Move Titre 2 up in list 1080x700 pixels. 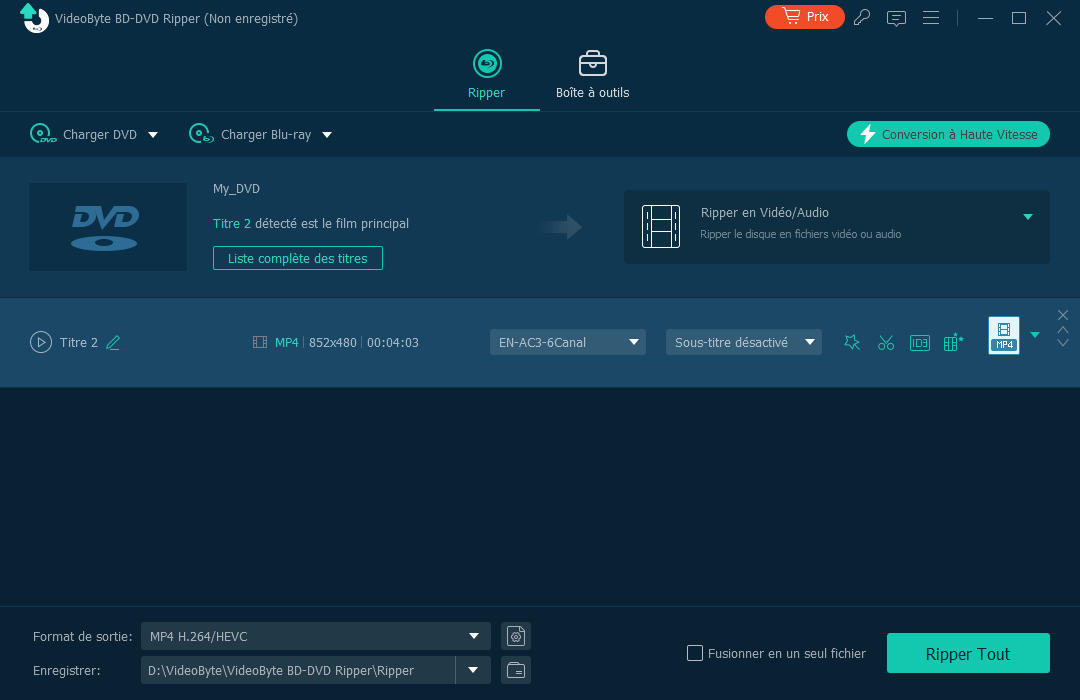click(x=1063, y=330)
